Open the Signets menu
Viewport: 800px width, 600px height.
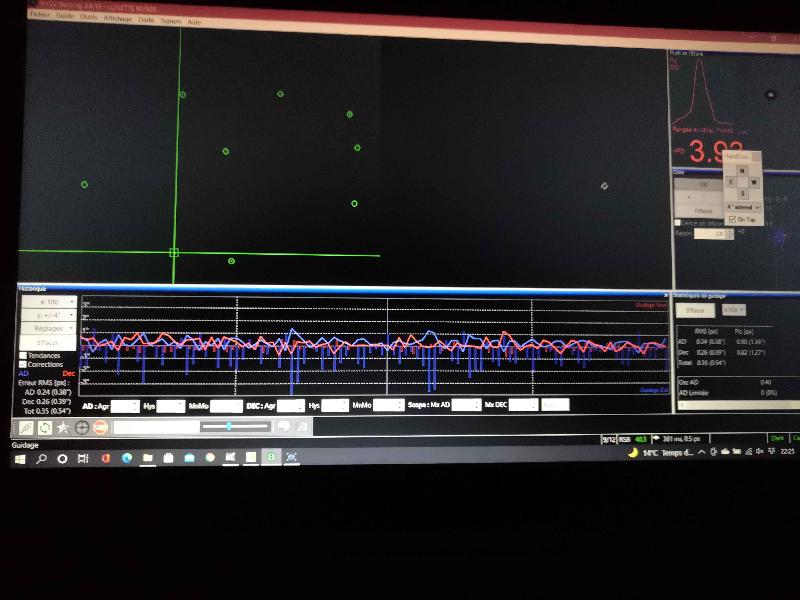[171, 21]
